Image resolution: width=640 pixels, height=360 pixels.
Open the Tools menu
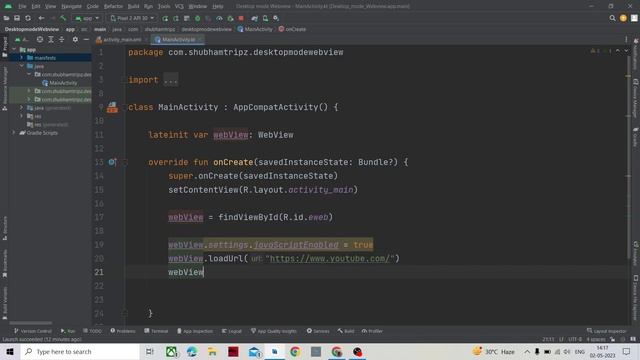pyautogui.click(x=164, y=7)
